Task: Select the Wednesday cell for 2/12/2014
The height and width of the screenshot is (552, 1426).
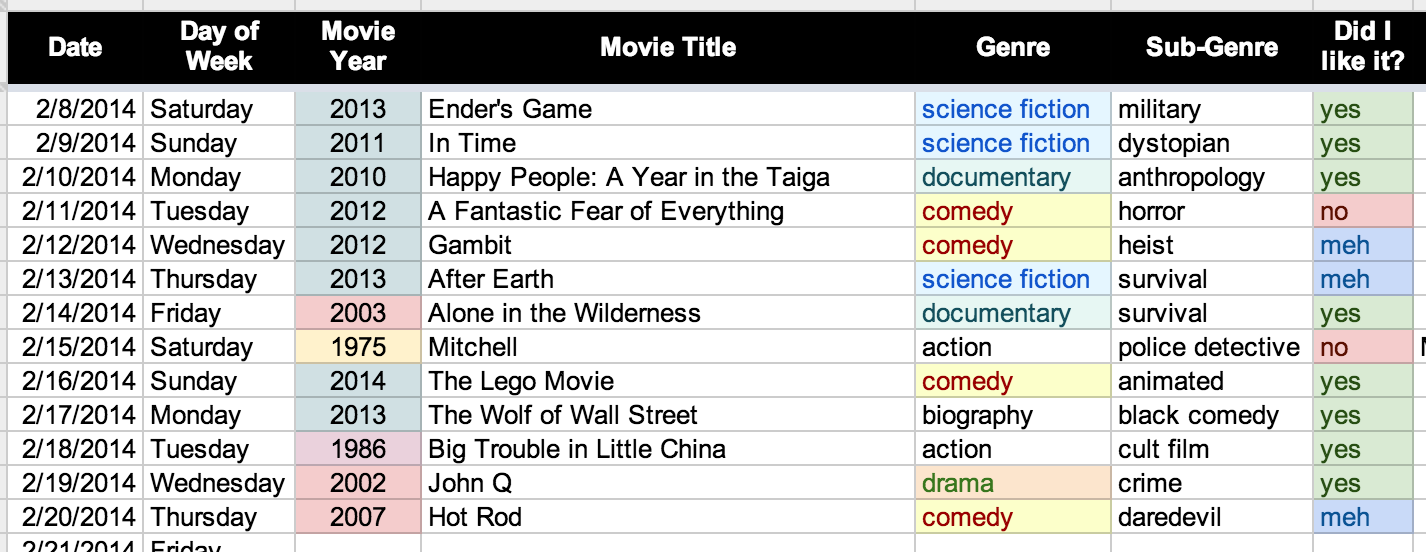Action: (x=218, y=245)
